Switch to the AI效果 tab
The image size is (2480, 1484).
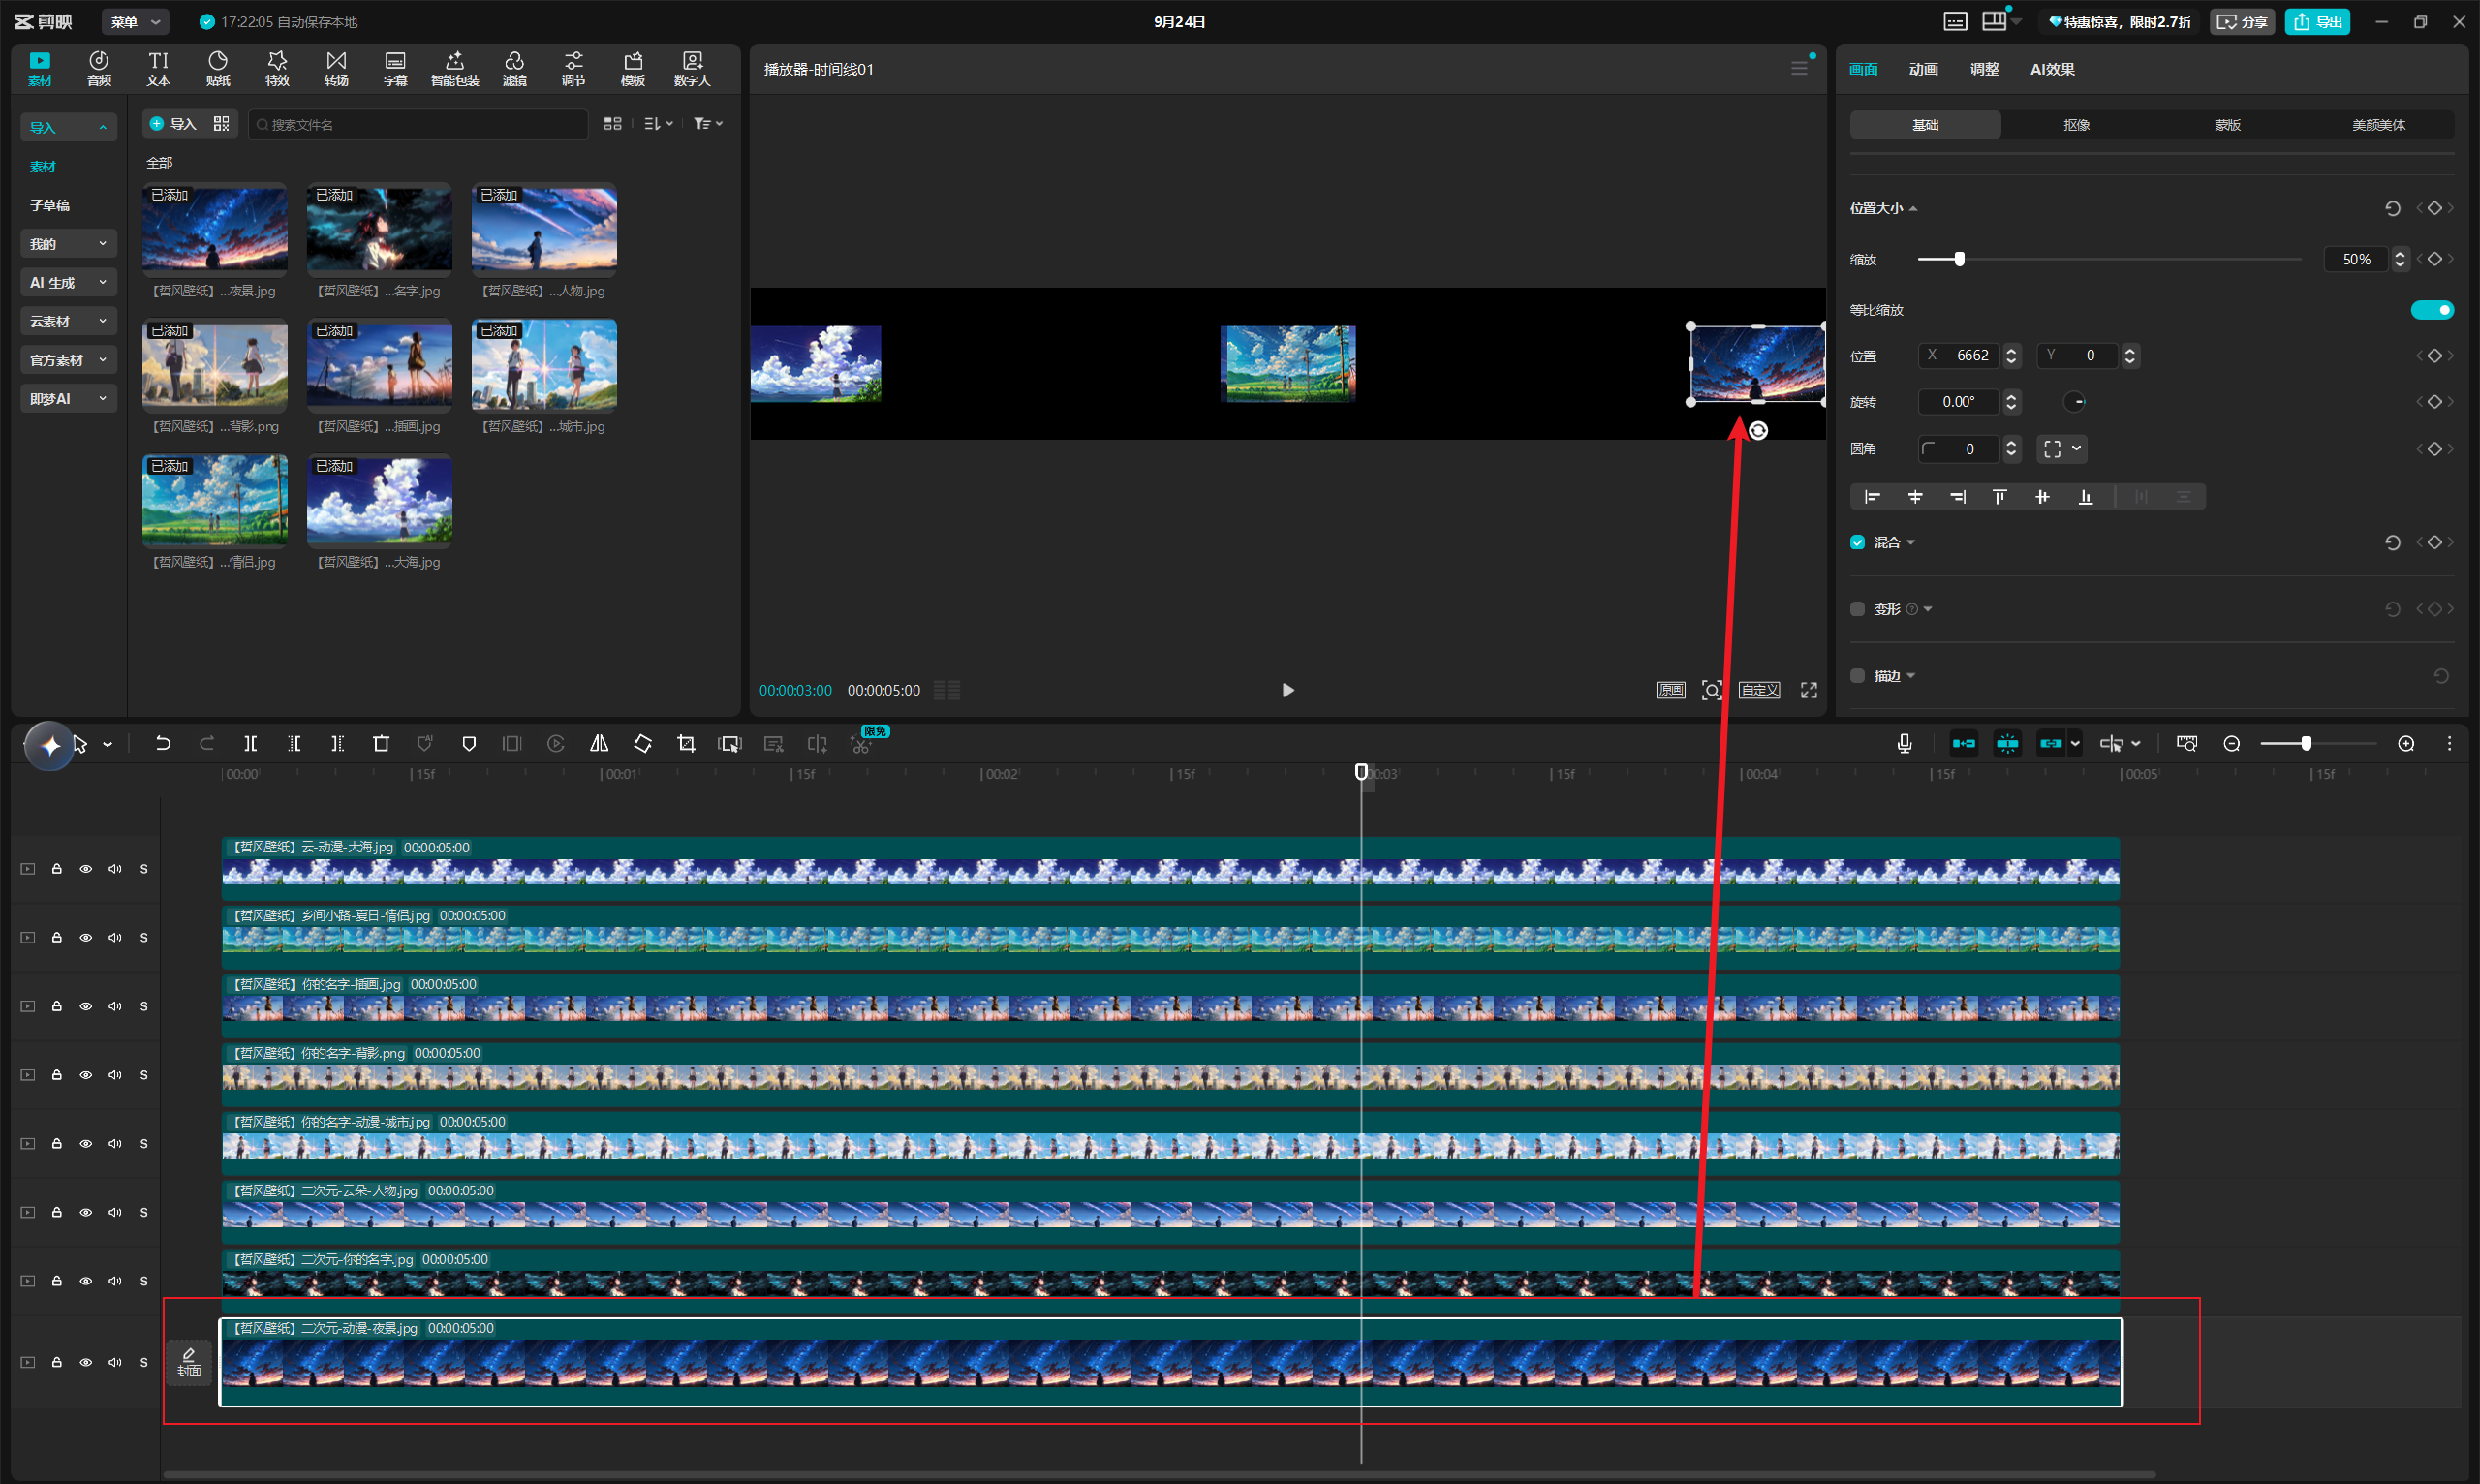[x=2052, y=69]
